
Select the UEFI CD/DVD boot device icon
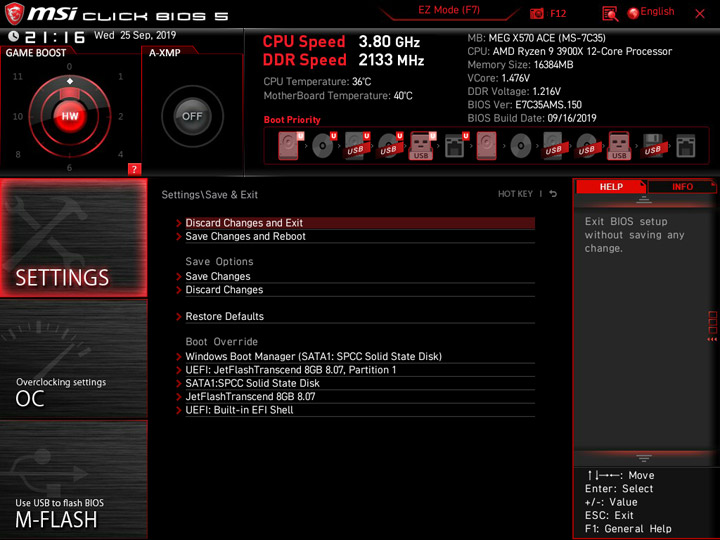coord(324,146)
